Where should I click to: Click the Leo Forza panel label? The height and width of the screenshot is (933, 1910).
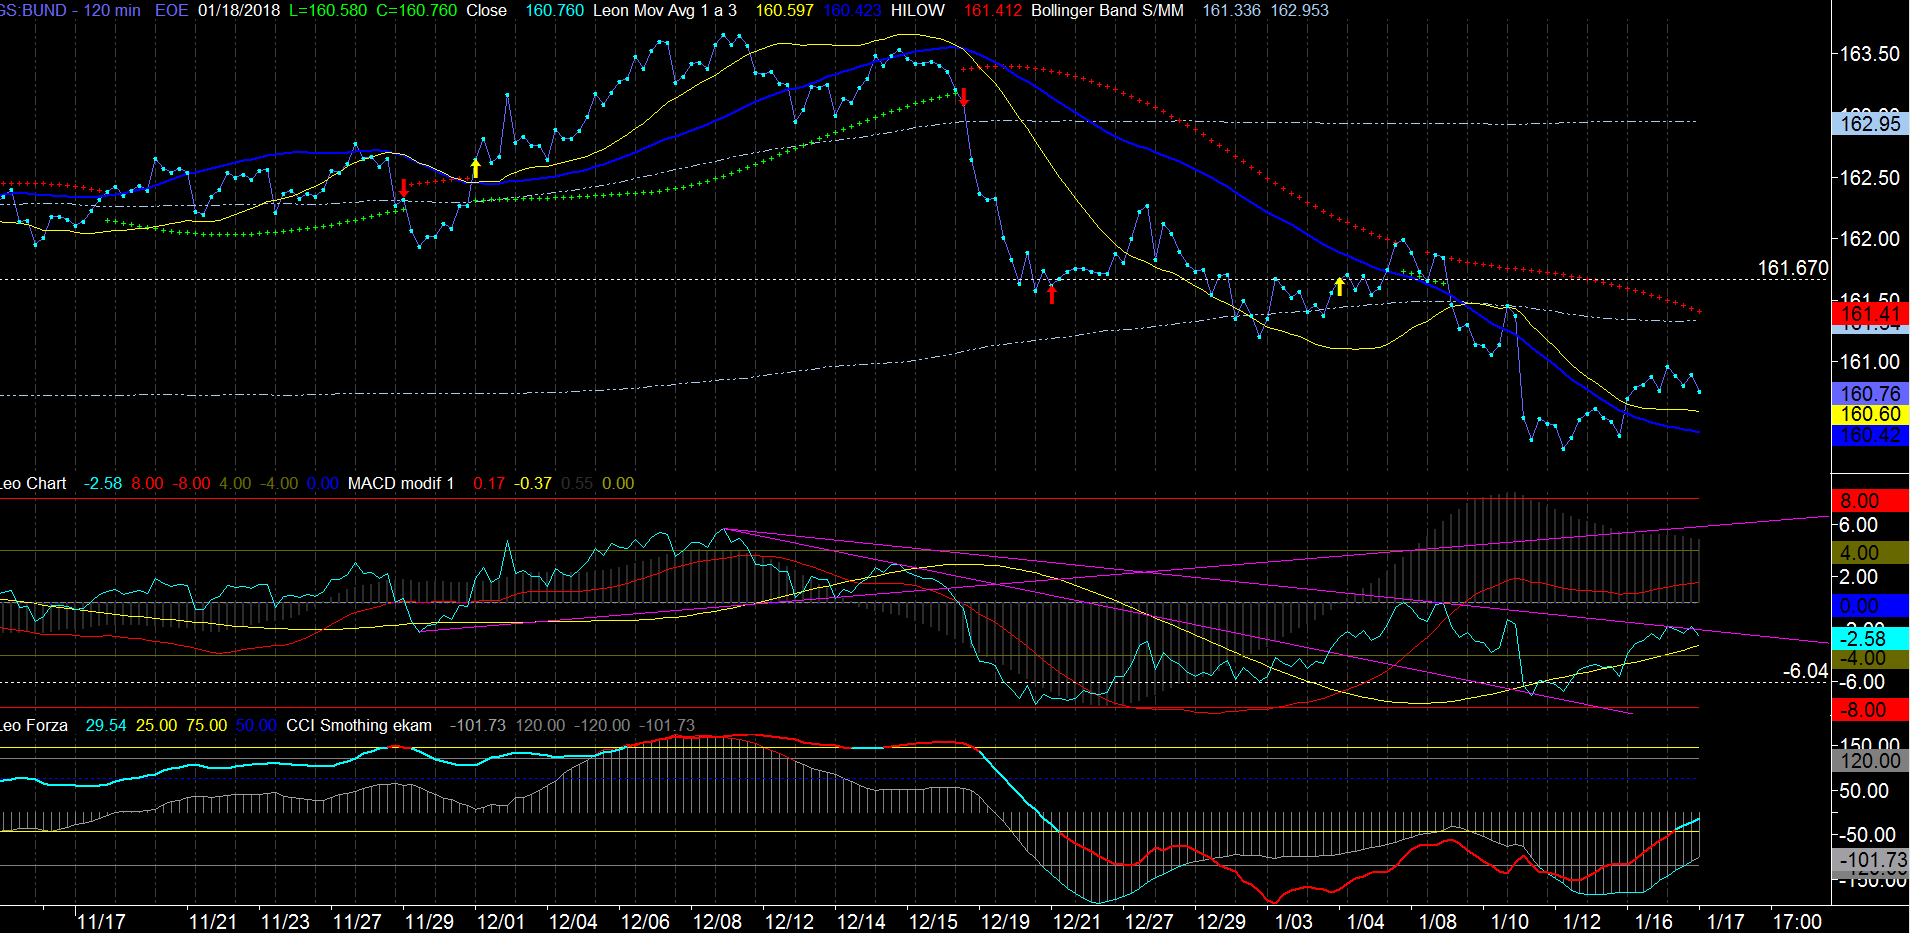[34, 726]
